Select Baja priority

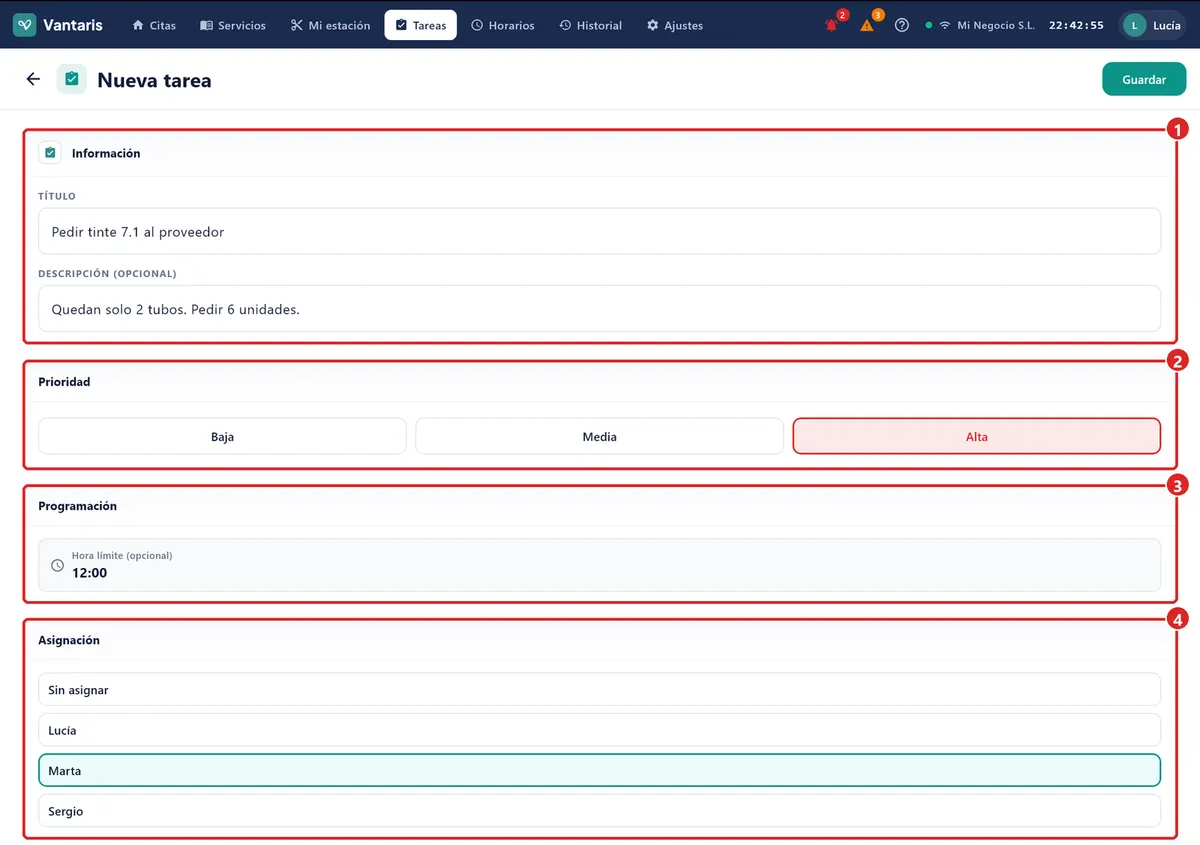pos(222,436)
